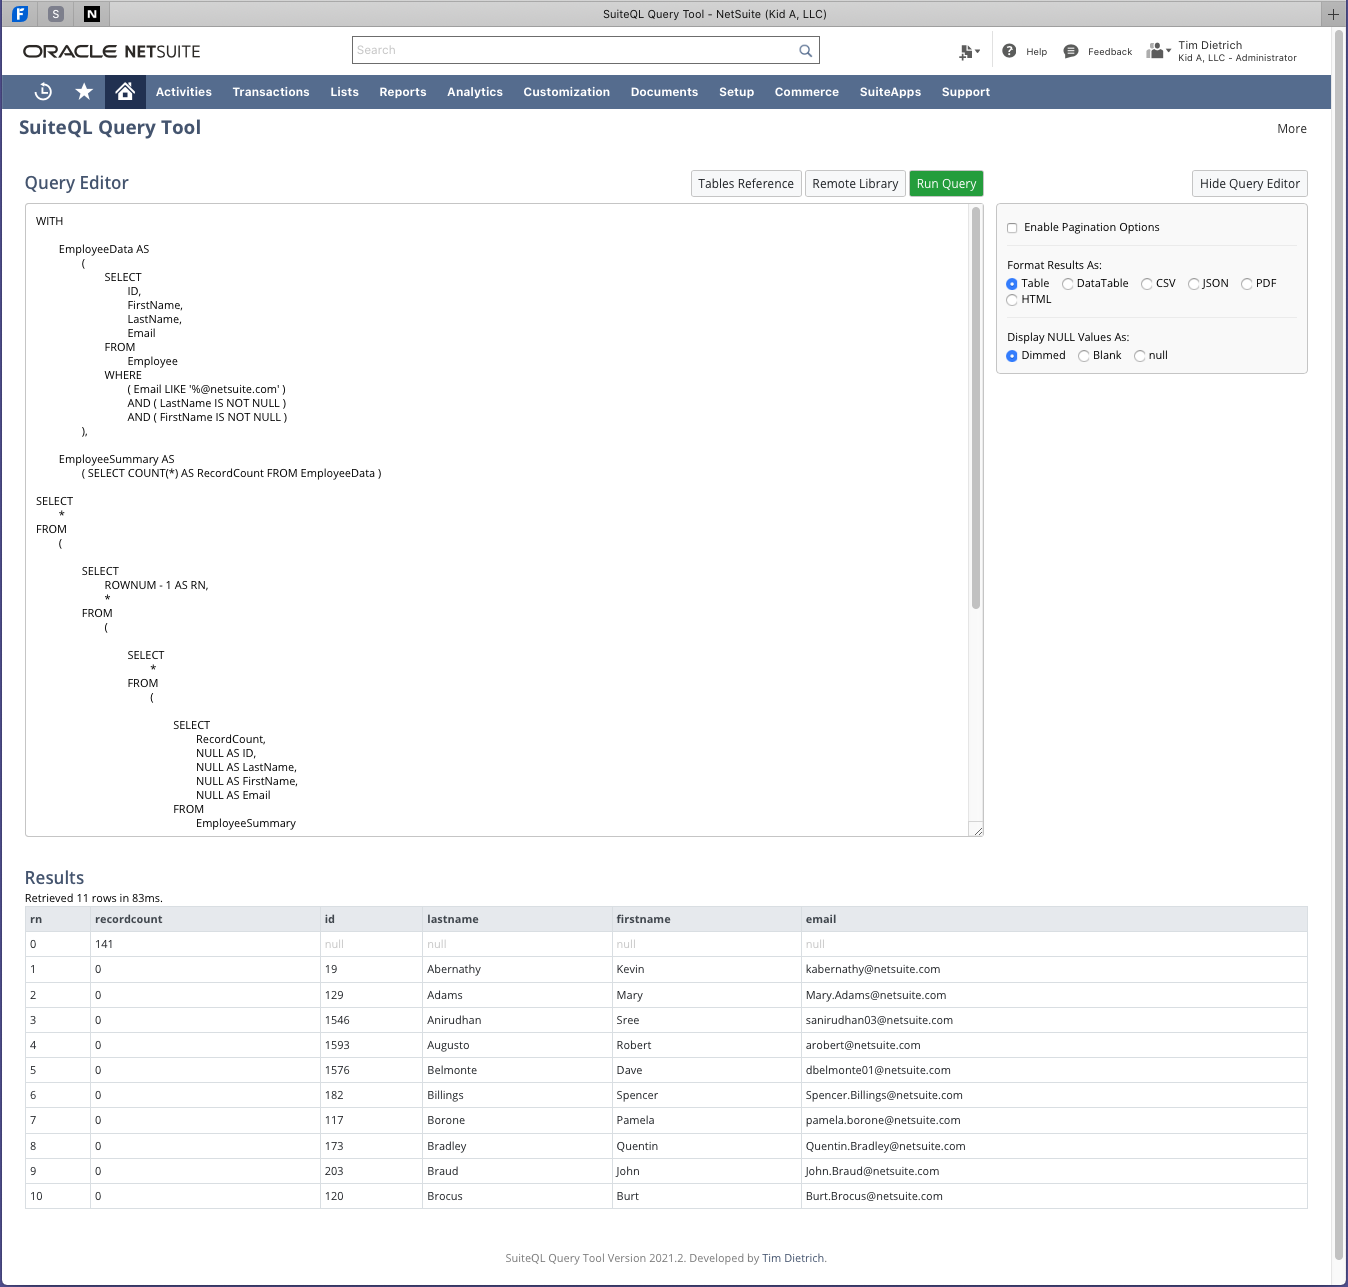The width and height of the screenshot is (1348, 1287).
Task: Expand the Create New dropdown arrow
Action: pos(977,51)
